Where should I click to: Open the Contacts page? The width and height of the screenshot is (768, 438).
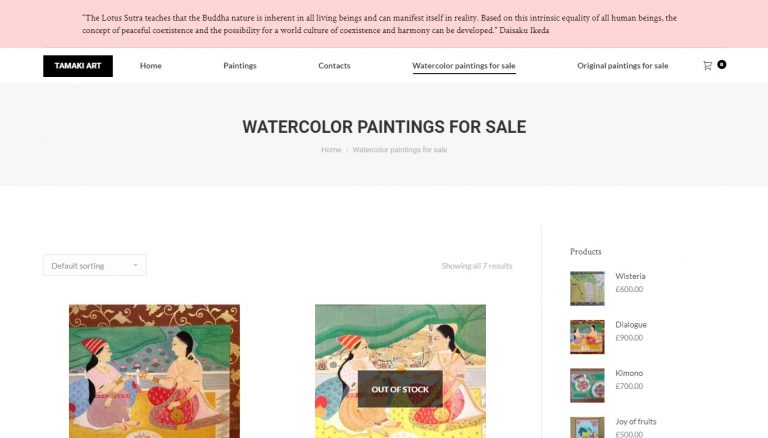[334, 66]
